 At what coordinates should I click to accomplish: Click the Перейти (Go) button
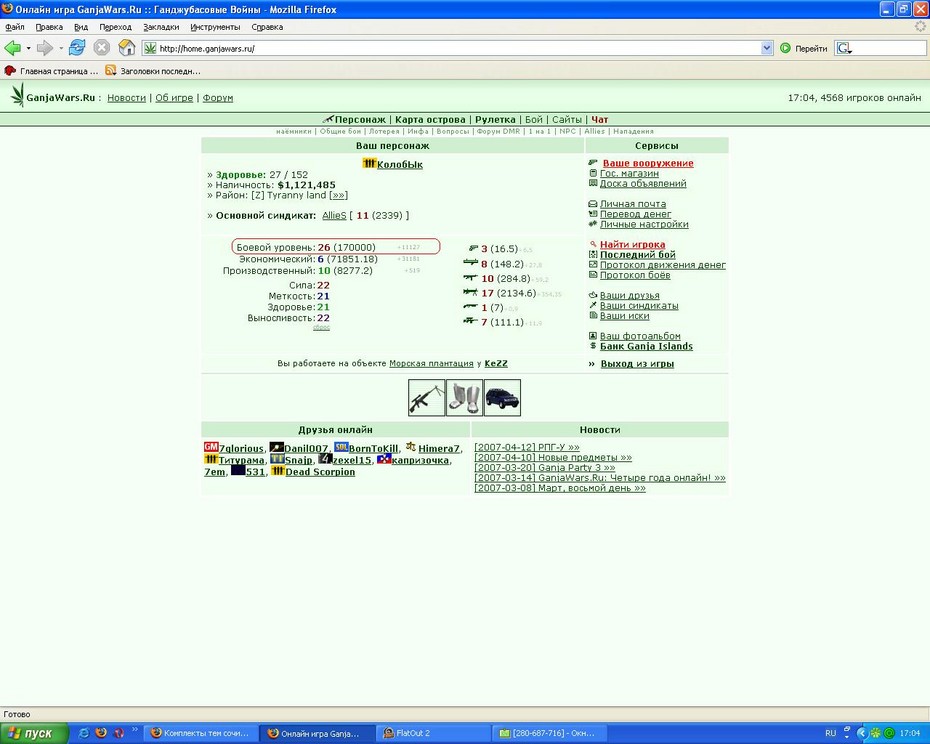804,49
